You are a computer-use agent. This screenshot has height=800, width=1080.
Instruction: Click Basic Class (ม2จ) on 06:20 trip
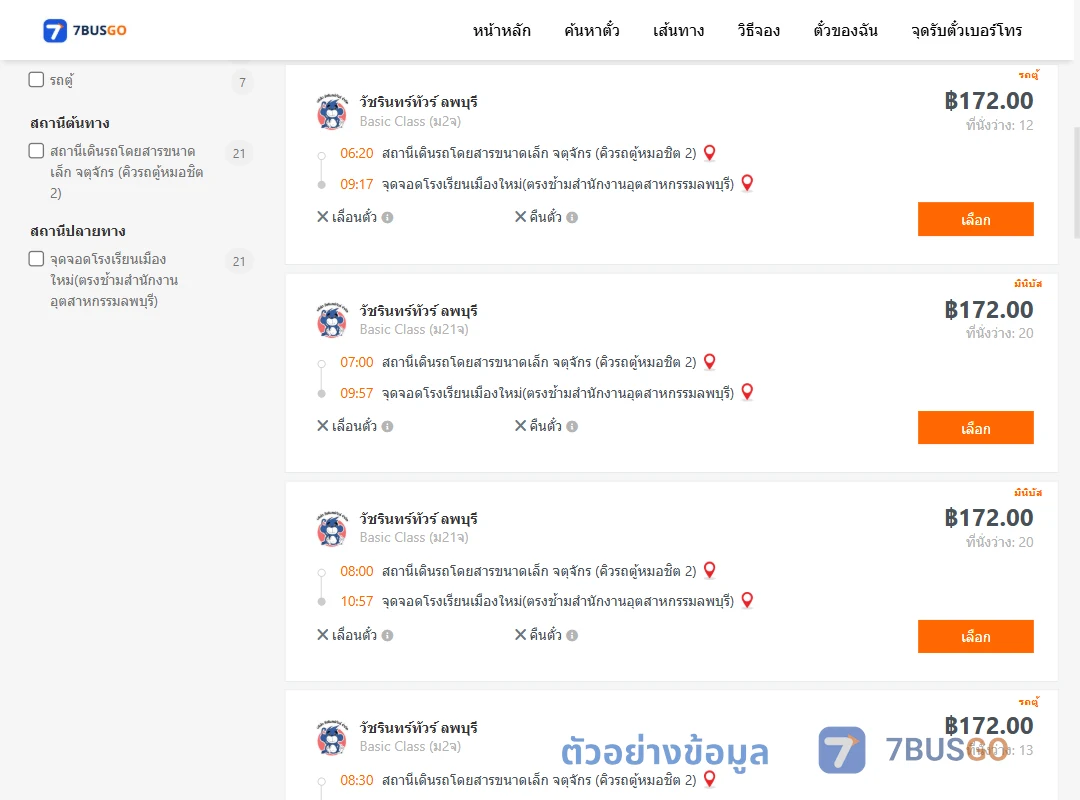(411, 121)
